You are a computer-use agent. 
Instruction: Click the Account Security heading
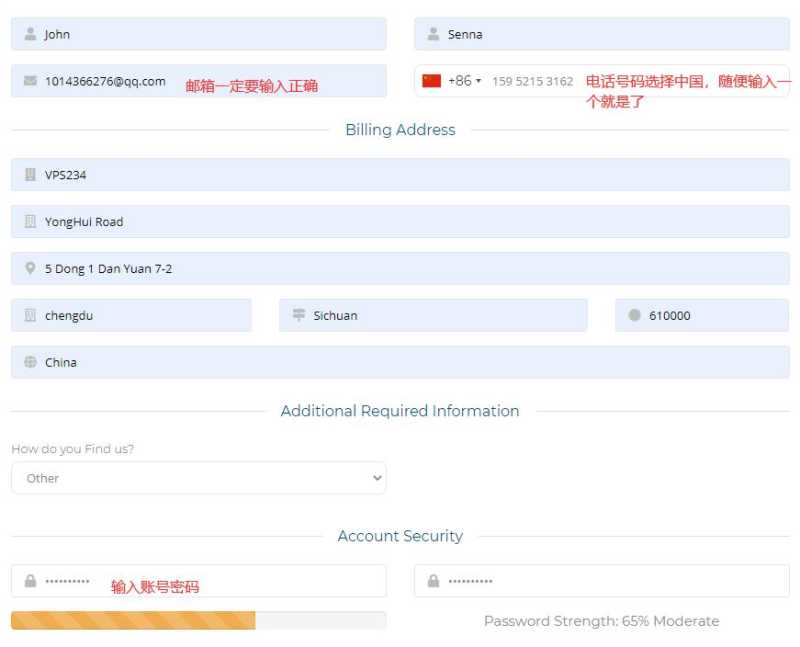[x=400, y=536]
